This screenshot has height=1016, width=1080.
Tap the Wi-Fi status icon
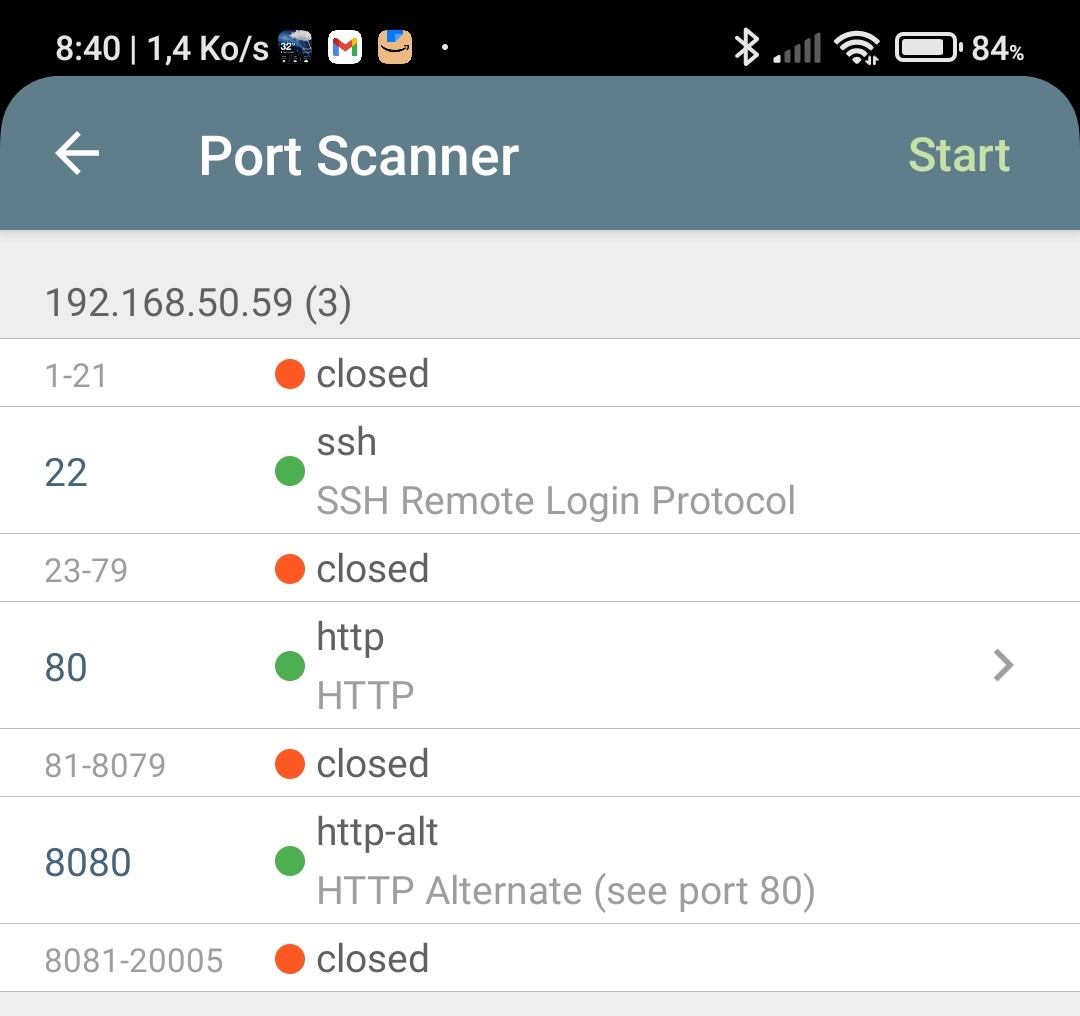point(857,47)
